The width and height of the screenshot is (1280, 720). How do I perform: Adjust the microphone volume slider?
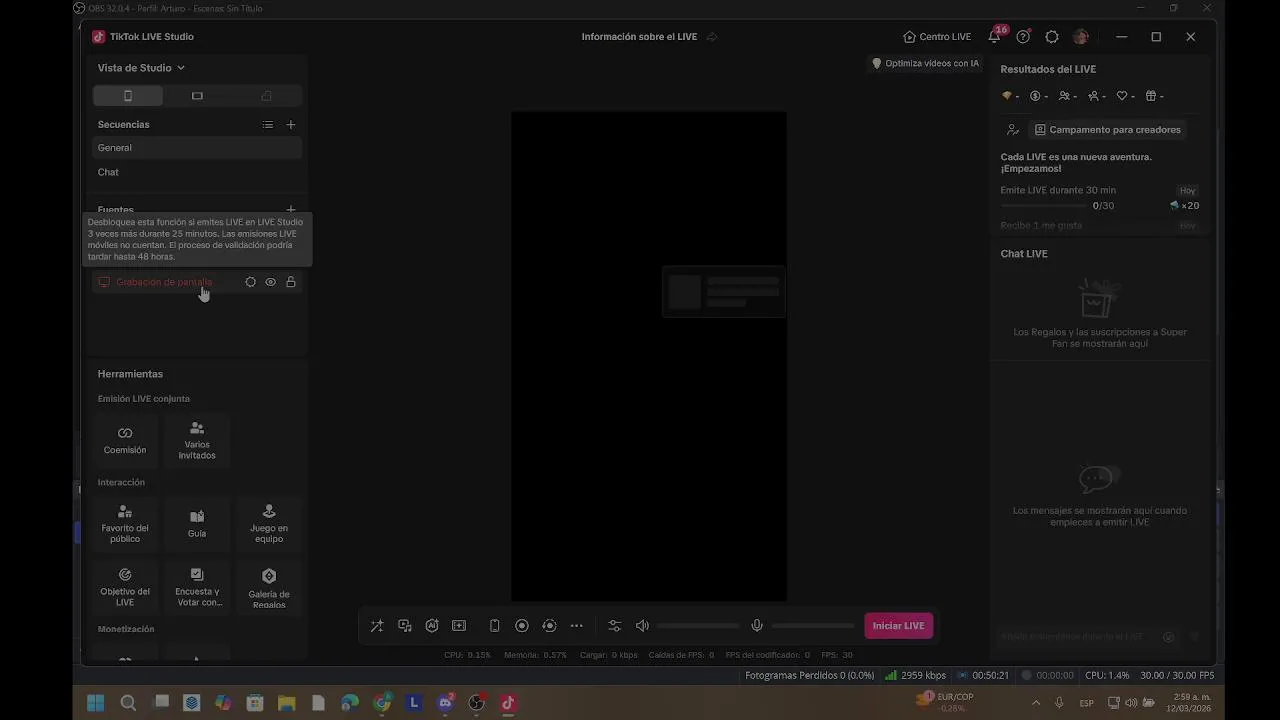point(813,626)
